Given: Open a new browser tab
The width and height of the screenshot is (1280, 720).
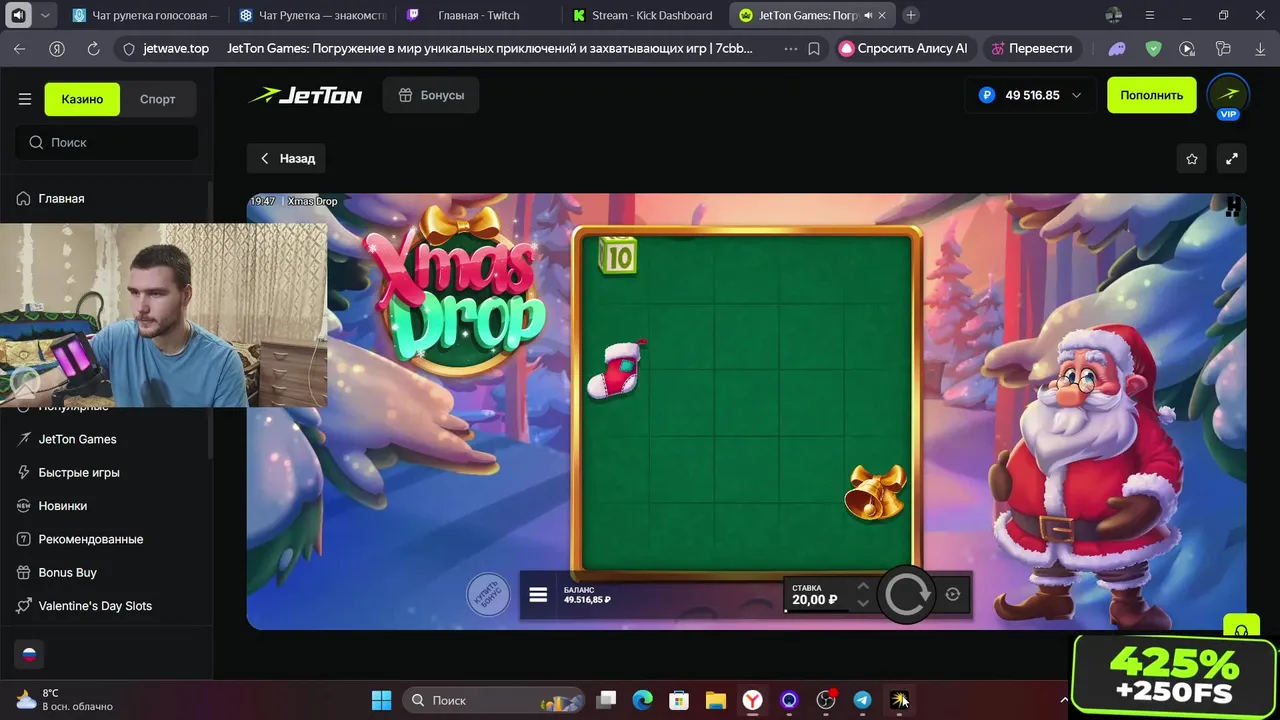Looking at the screenshot, I should tap(911, 15).
